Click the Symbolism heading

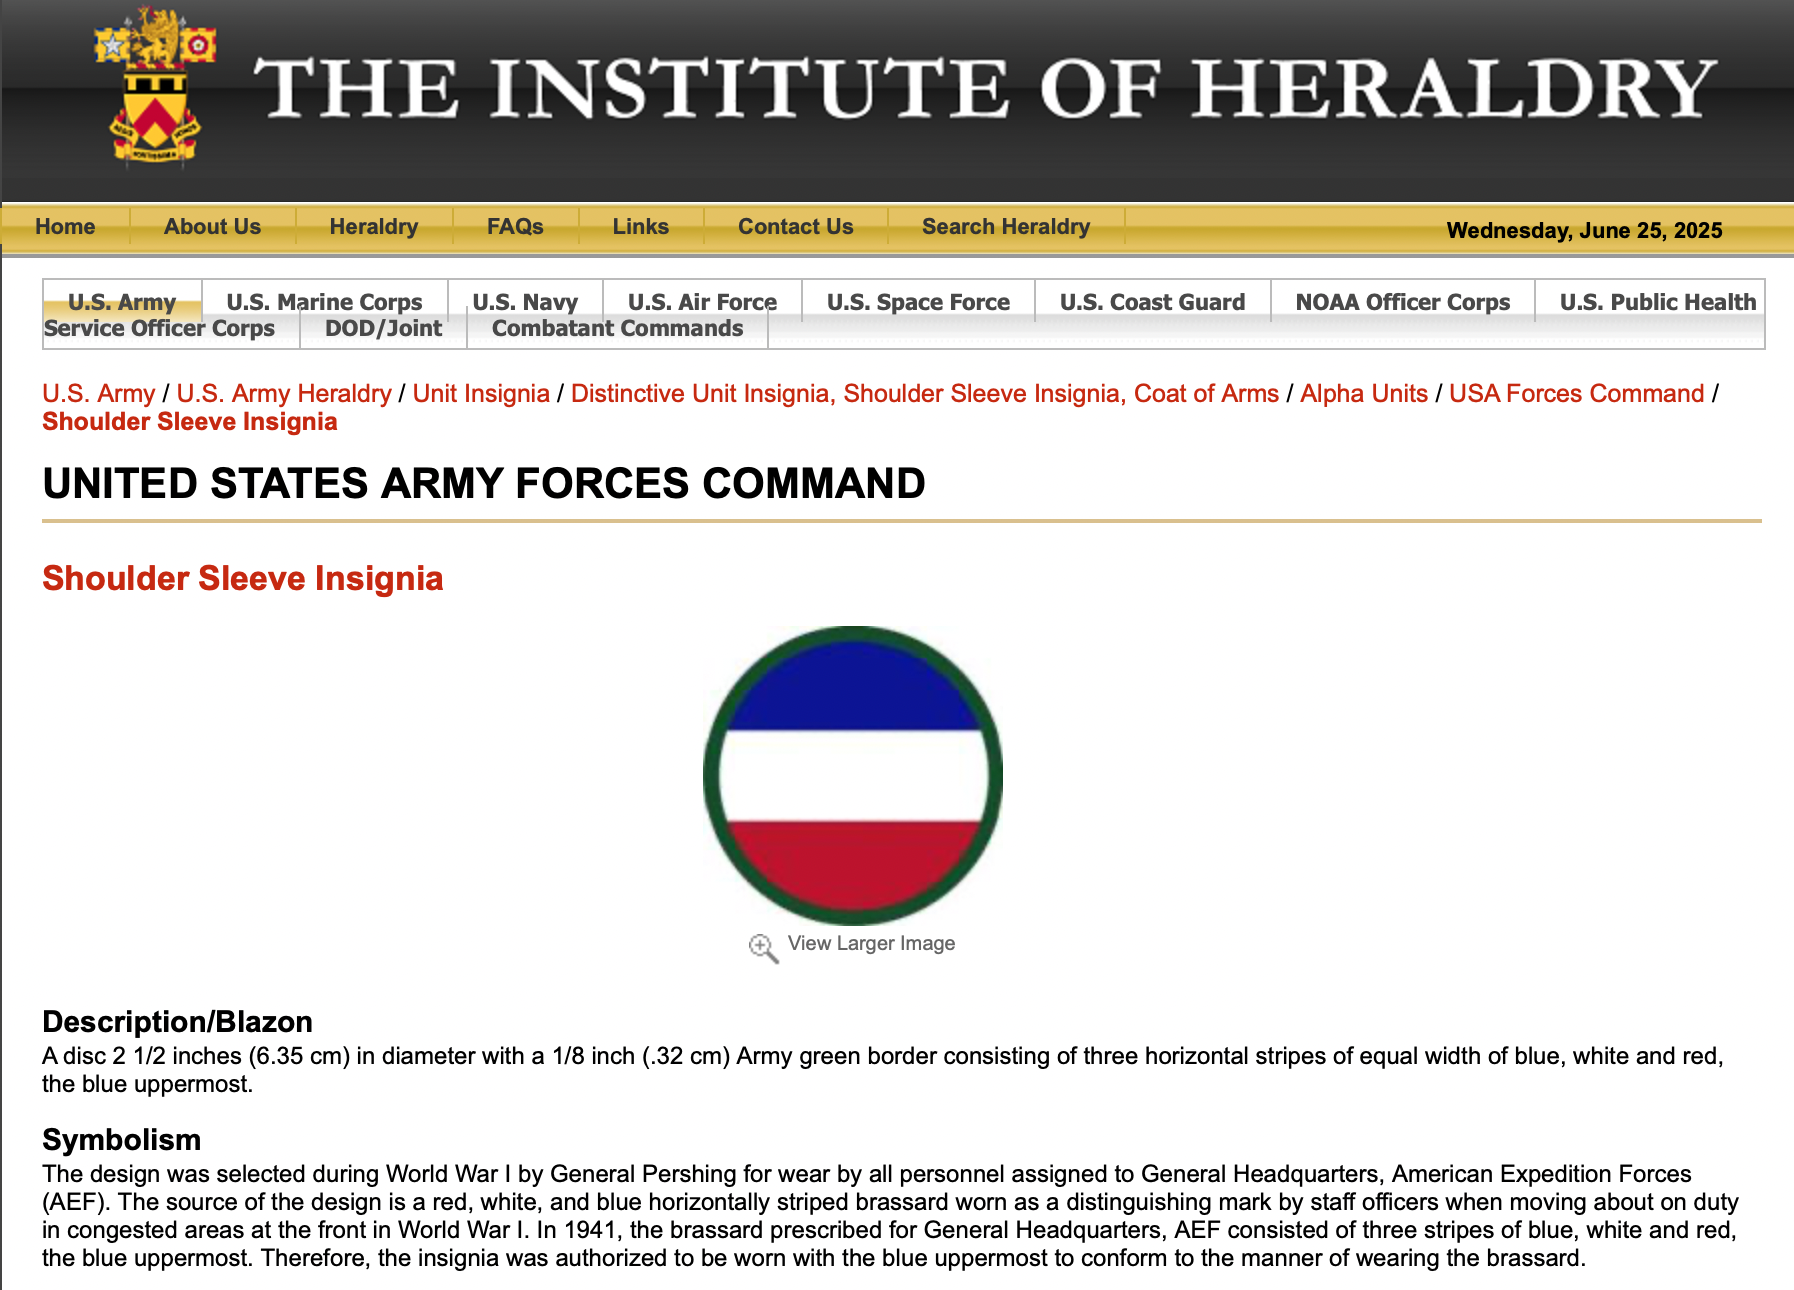coord(121,1139)
